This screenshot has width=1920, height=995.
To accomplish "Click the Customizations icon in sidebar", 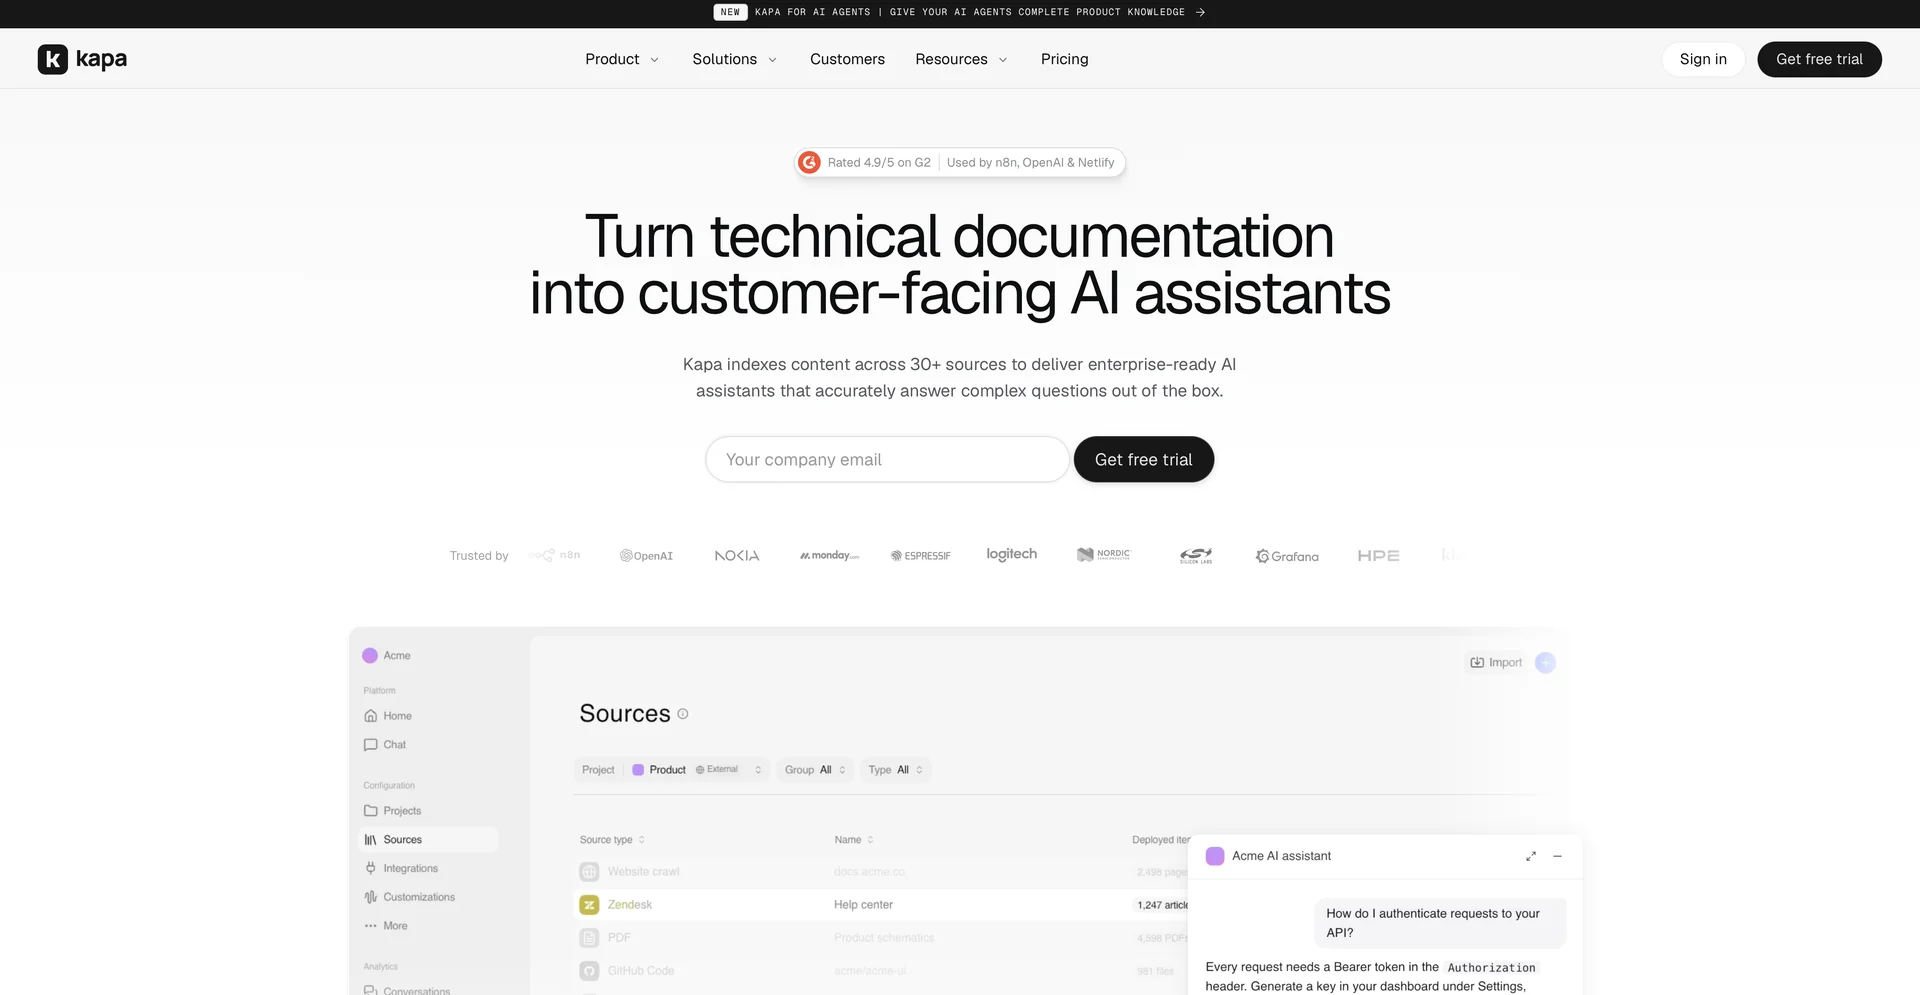I will [371, 897].
